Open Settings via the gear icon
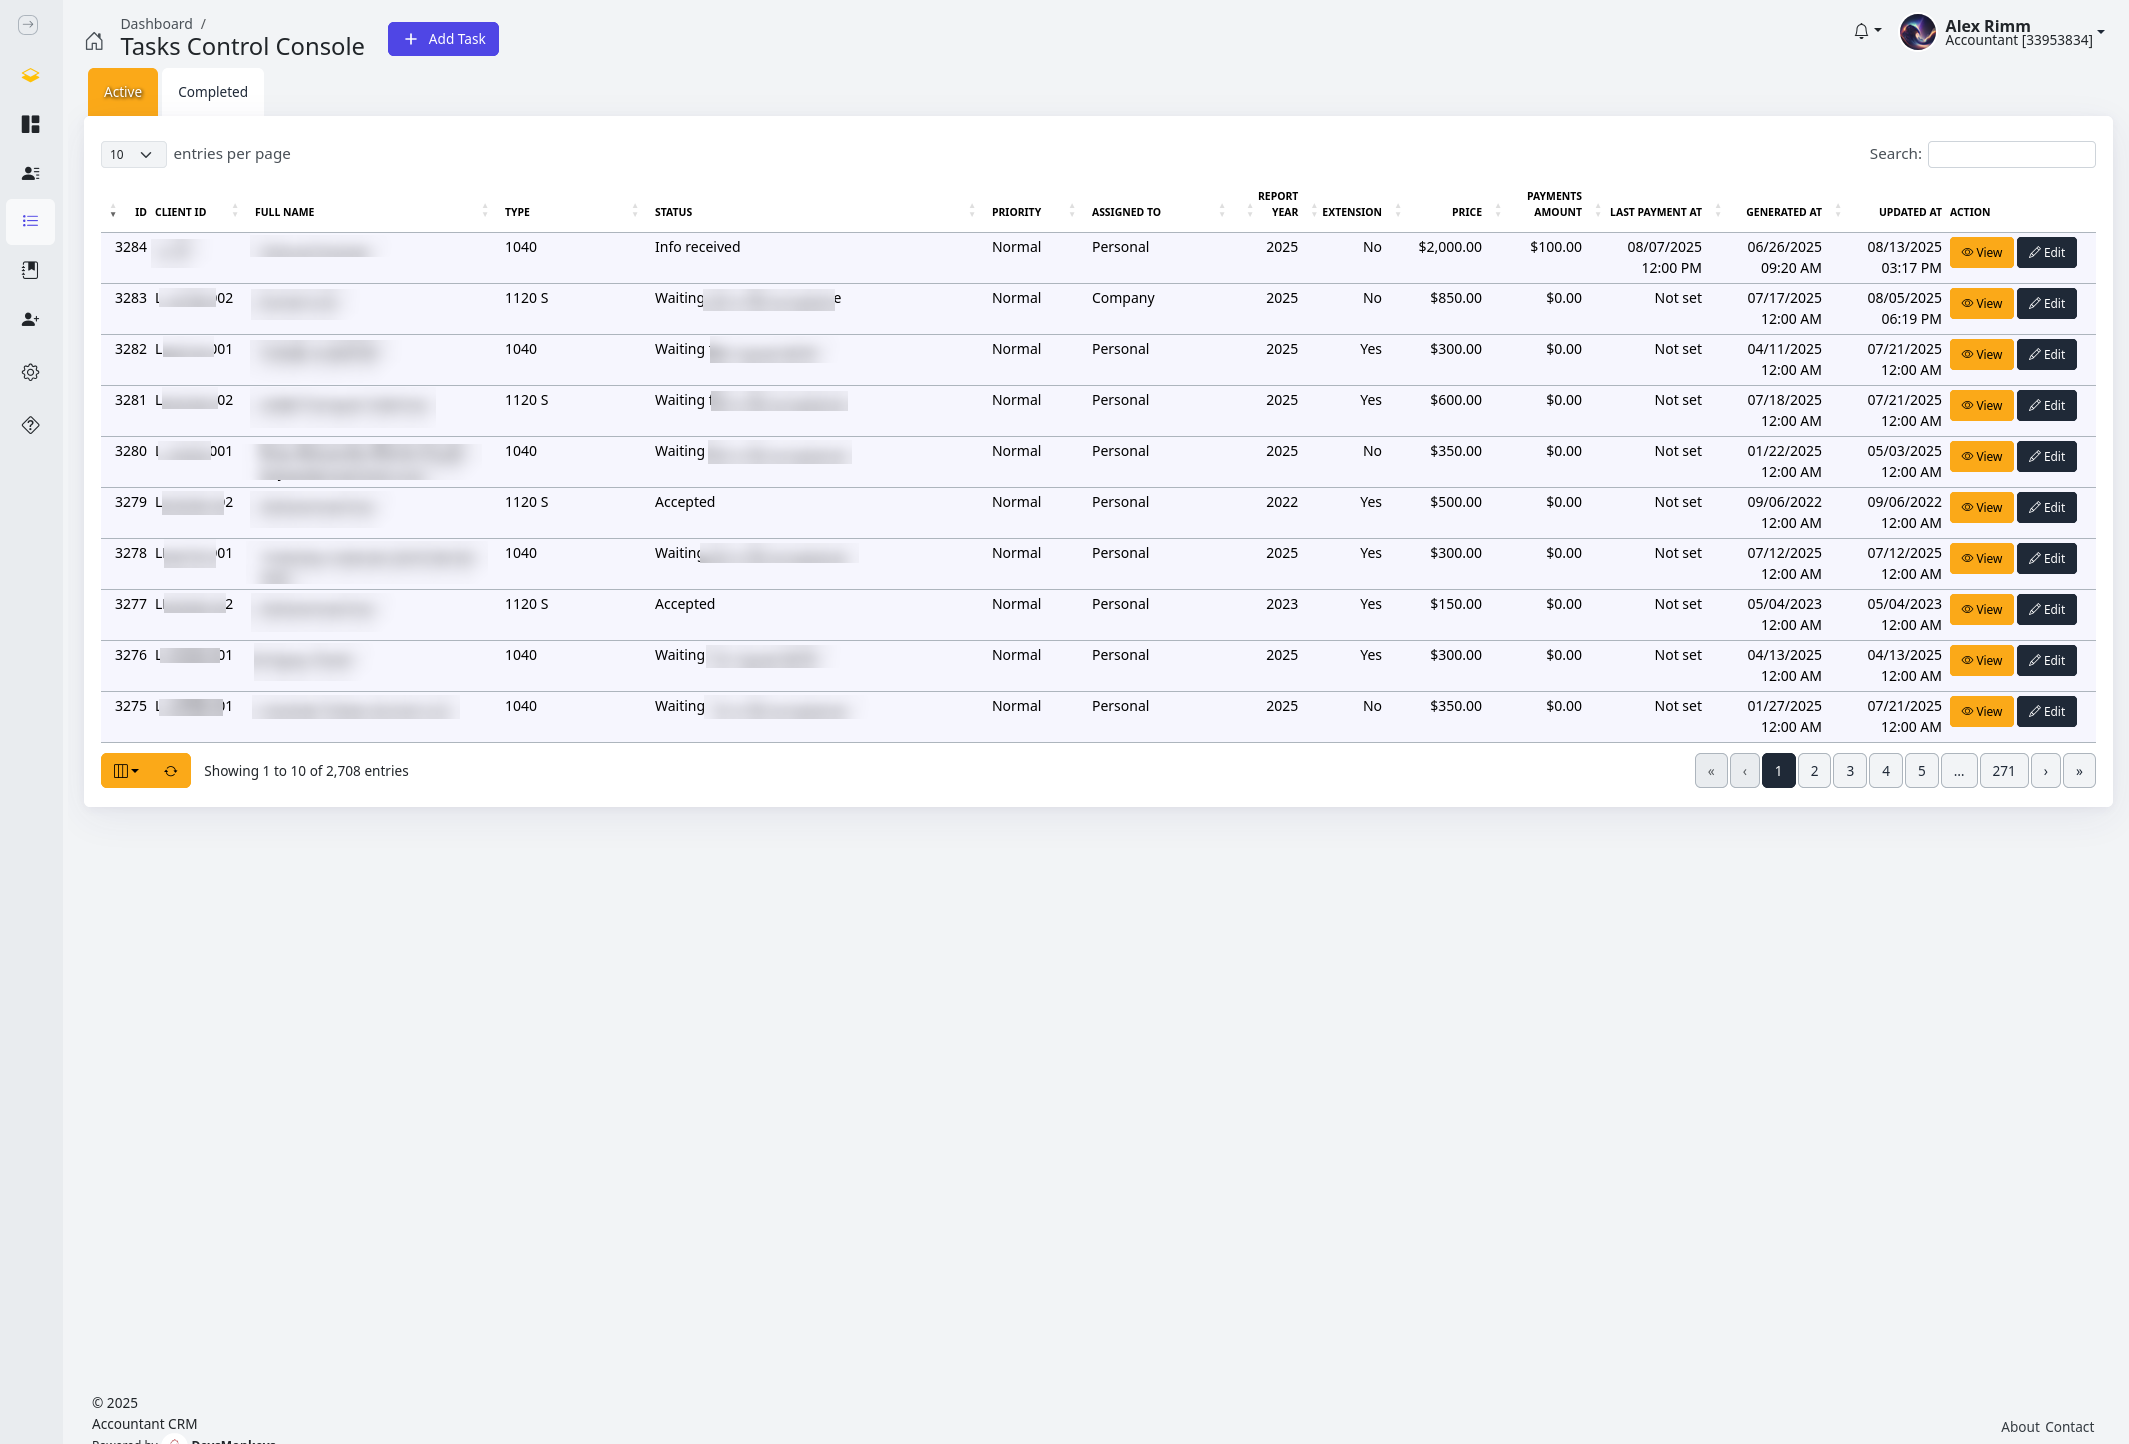This screenshot has height=1444, width=2129. (x=30, y=372)
